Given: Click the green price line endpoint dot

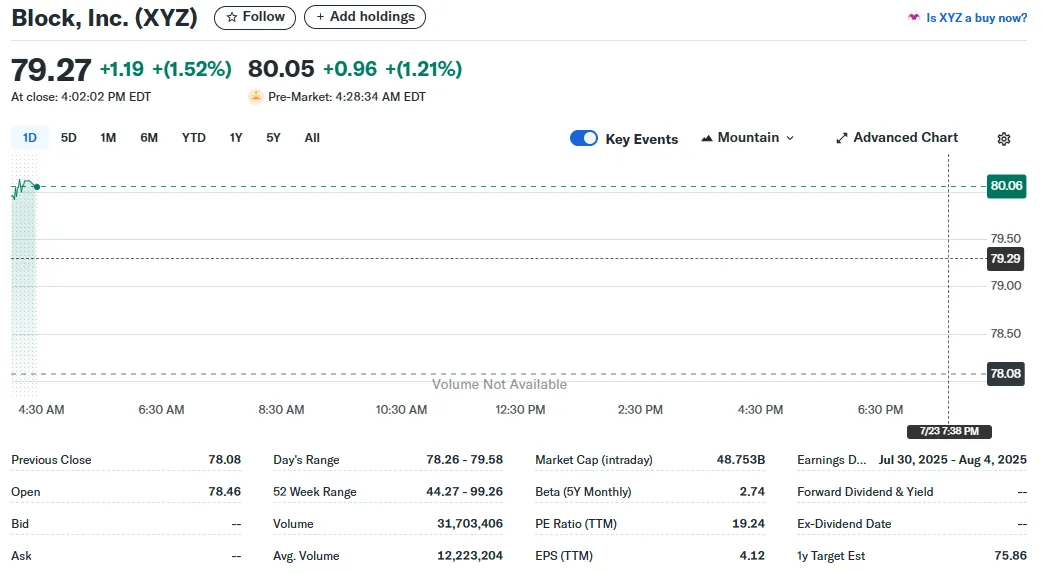Looking at the screenshot, I should [36, 186].
